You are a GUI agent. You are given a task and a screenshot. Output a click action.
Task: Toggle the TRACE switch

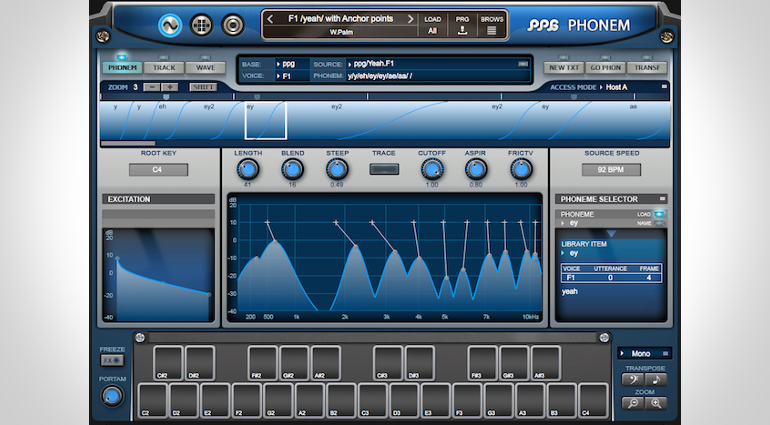[x=383, y=169]
